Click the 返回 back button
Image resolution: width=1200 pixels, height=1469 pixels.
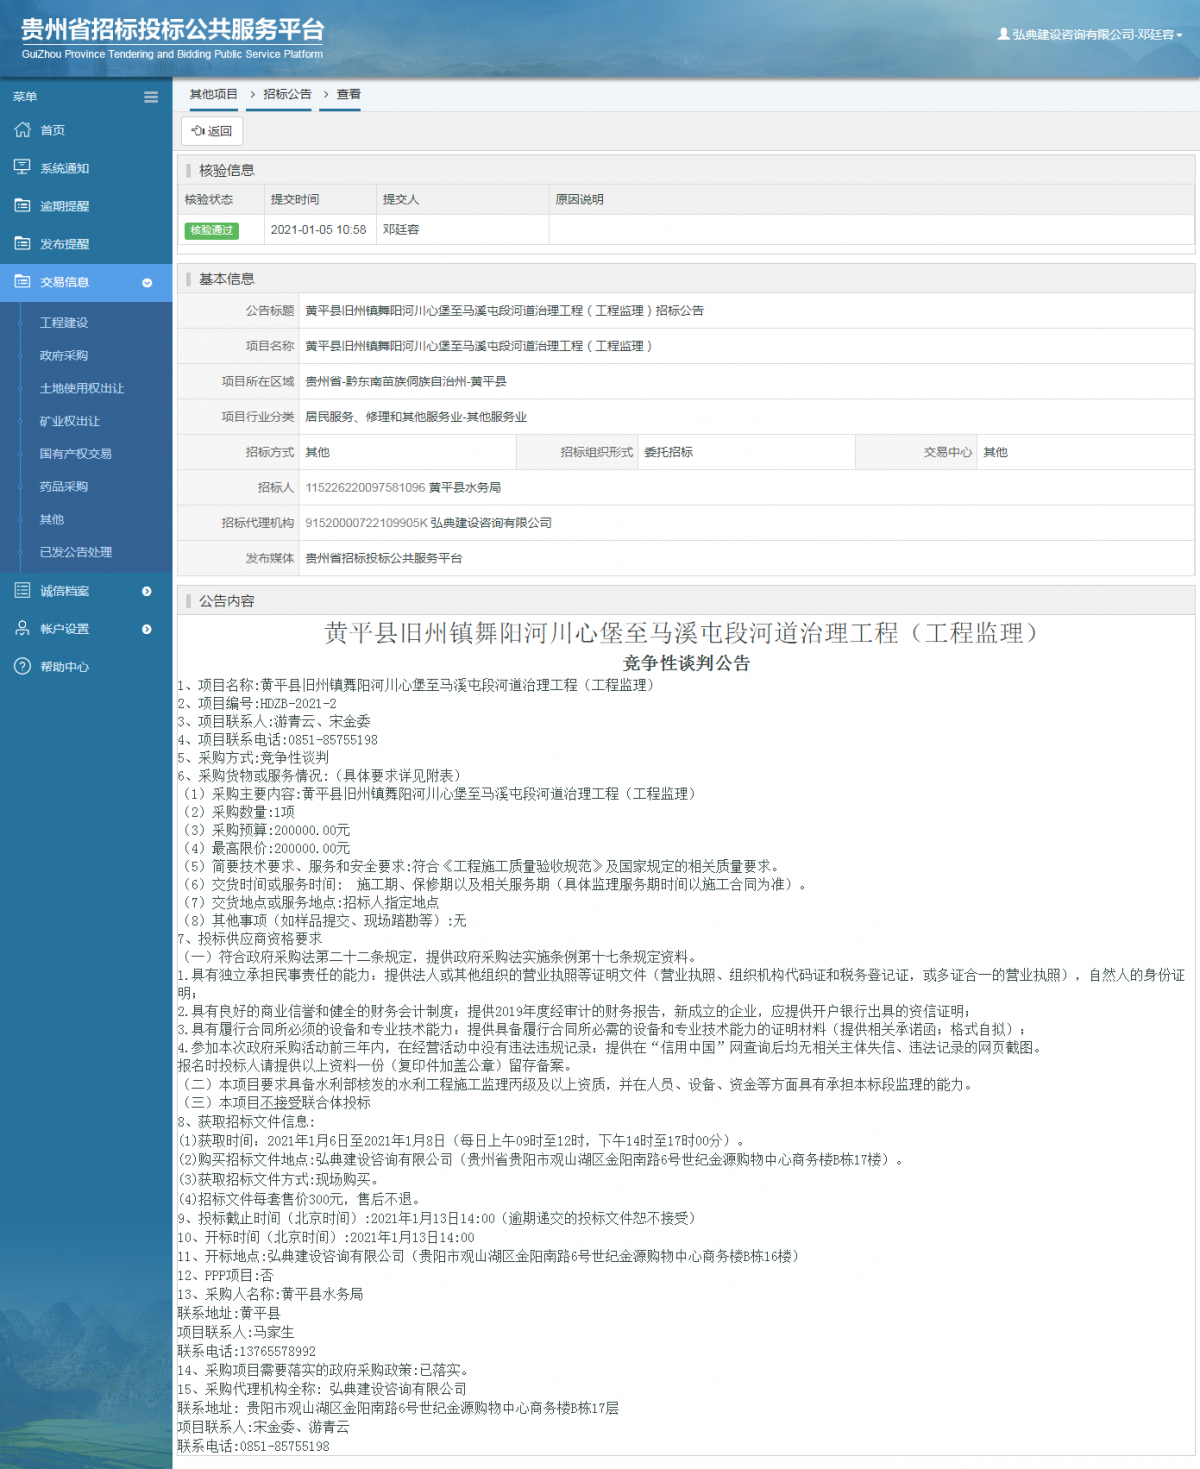tap(212, 131)
